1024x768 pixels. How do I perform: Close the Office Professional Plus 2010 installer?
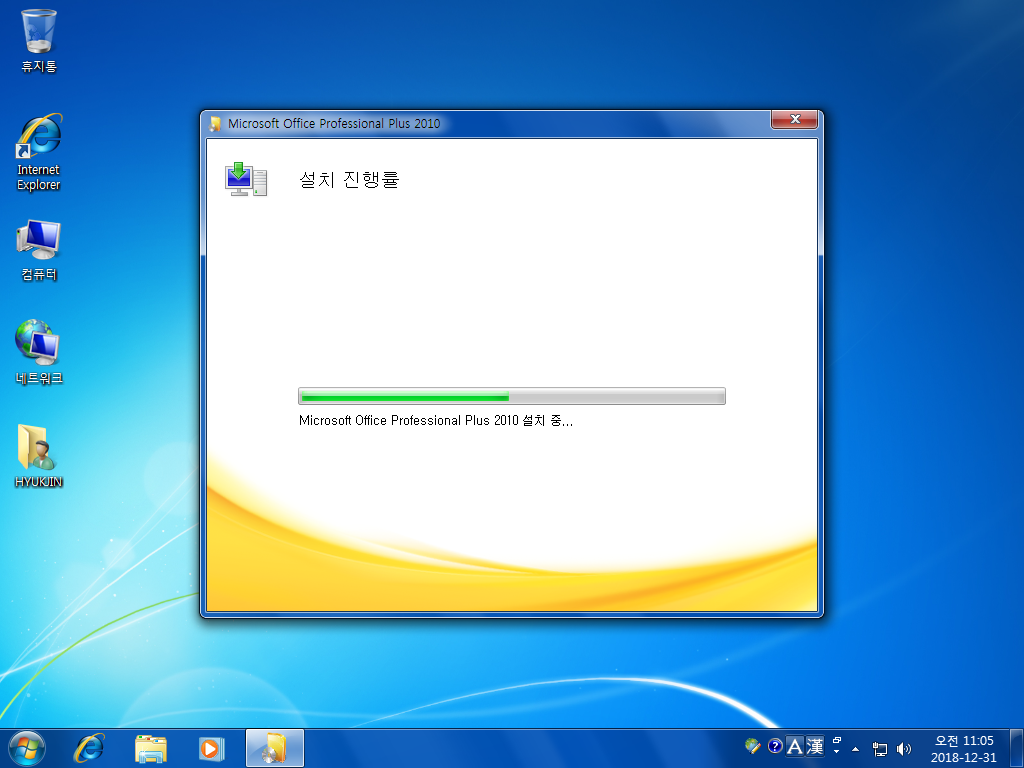[x=794, y=119]
